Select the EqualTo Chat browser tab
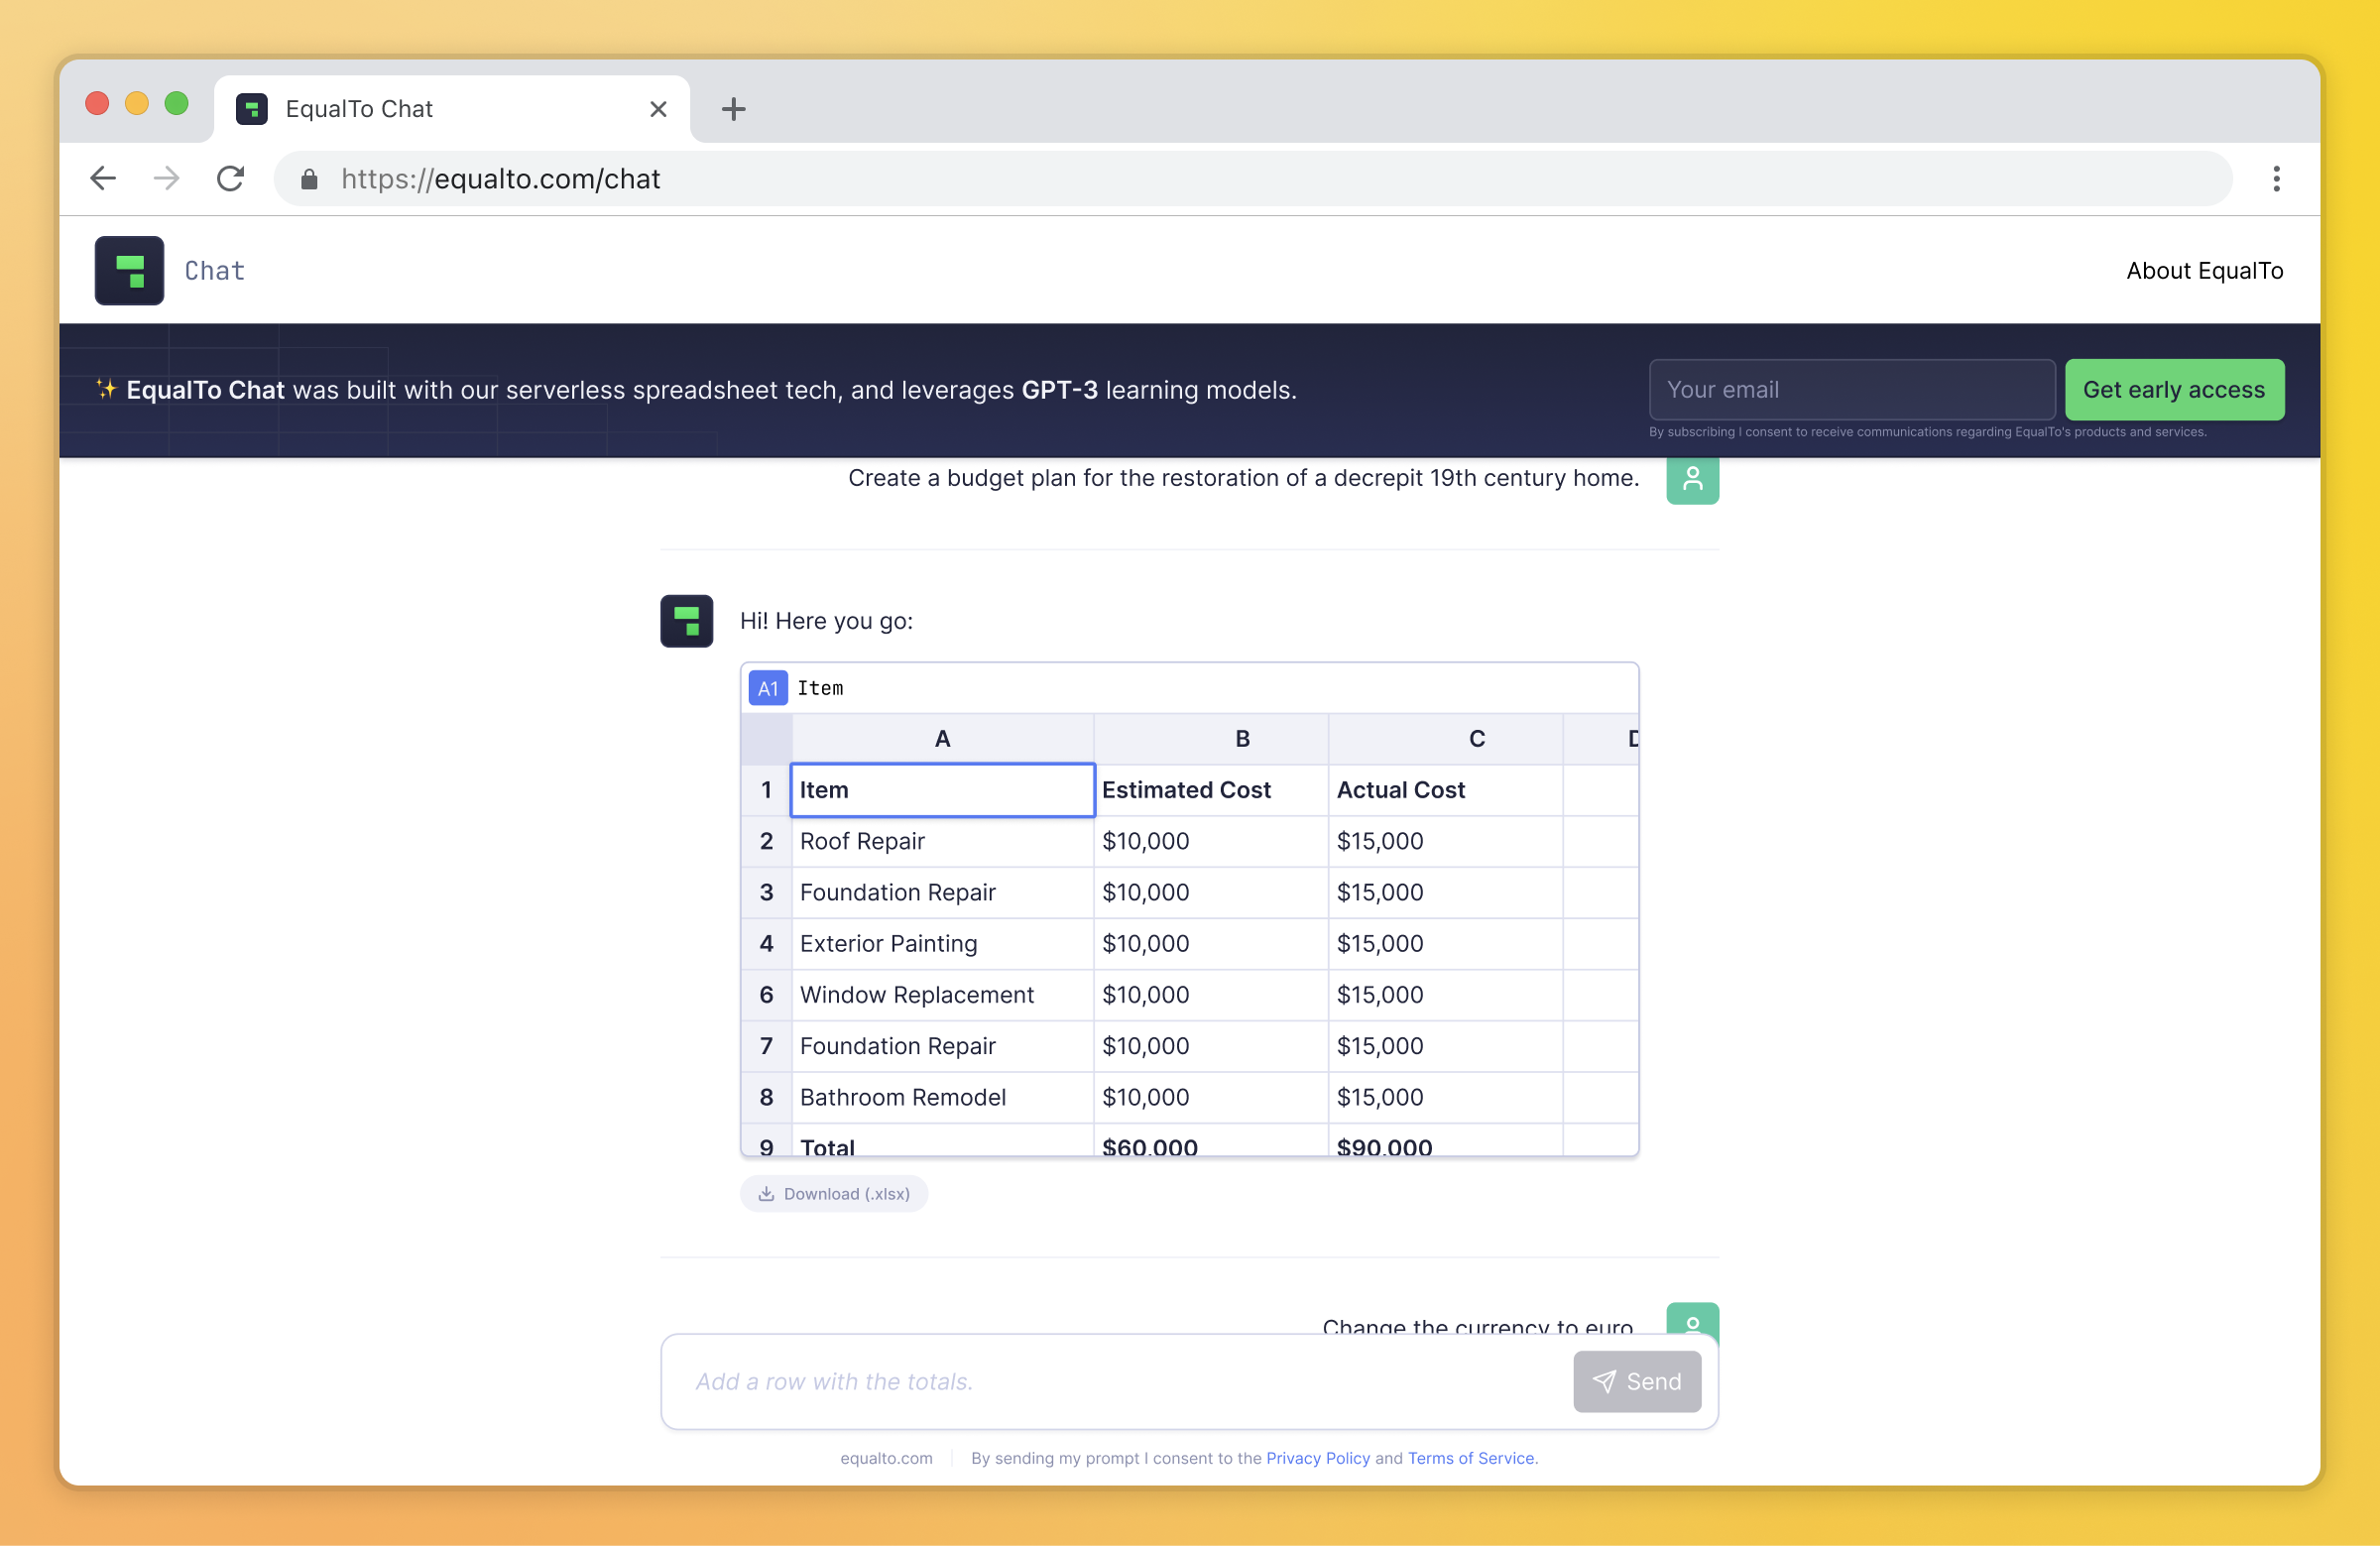The height and width of the screenshot is (1546, 2380). pyautogui.click(x=452, y=109)
